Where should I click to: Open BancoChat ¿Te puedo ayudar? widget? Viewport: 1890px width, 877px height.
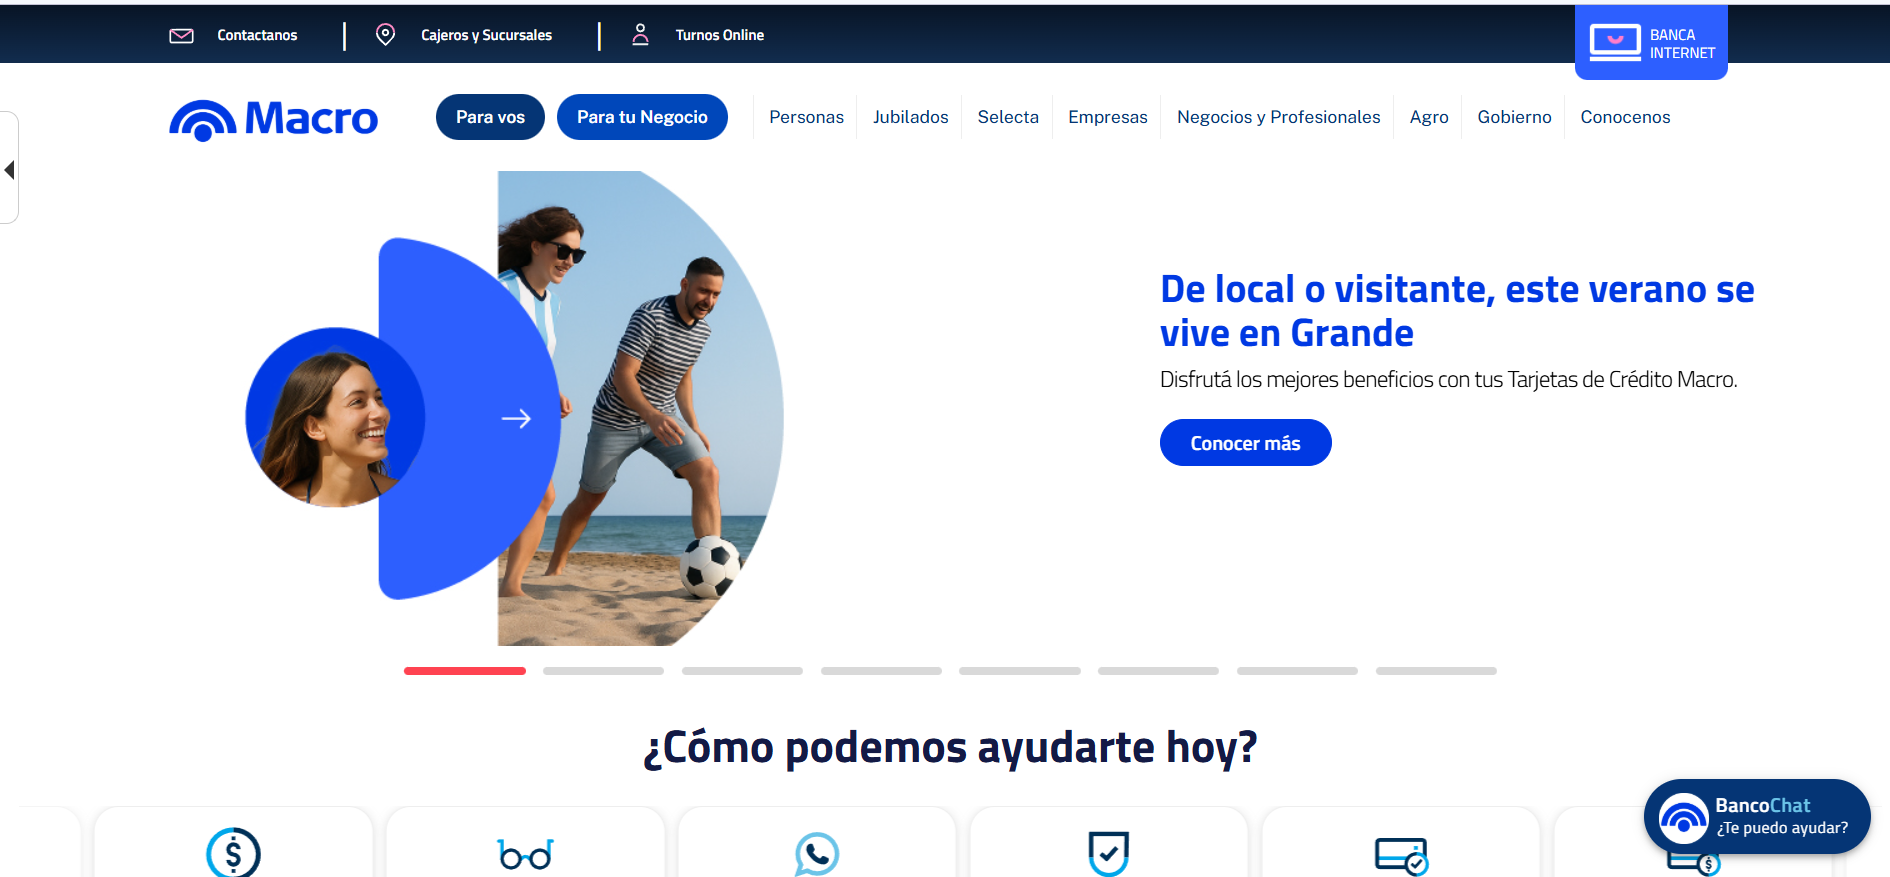point(1757,817)
